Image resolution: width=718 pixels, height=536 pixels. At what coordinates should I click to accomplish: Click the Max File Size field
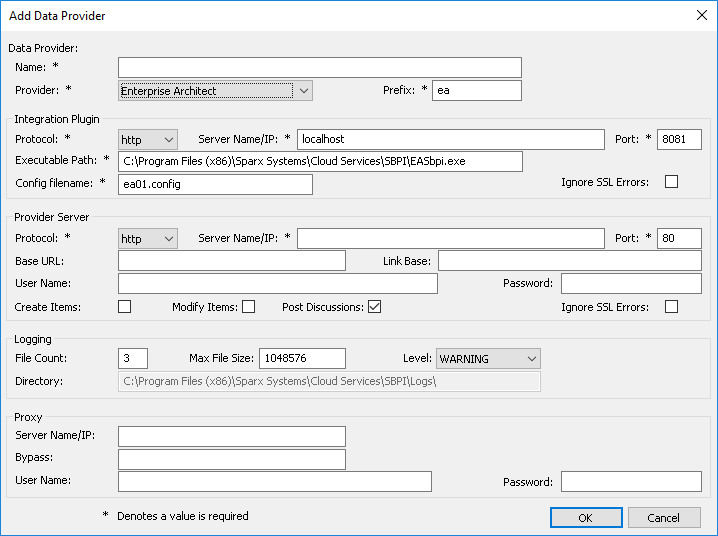point(302,358)
